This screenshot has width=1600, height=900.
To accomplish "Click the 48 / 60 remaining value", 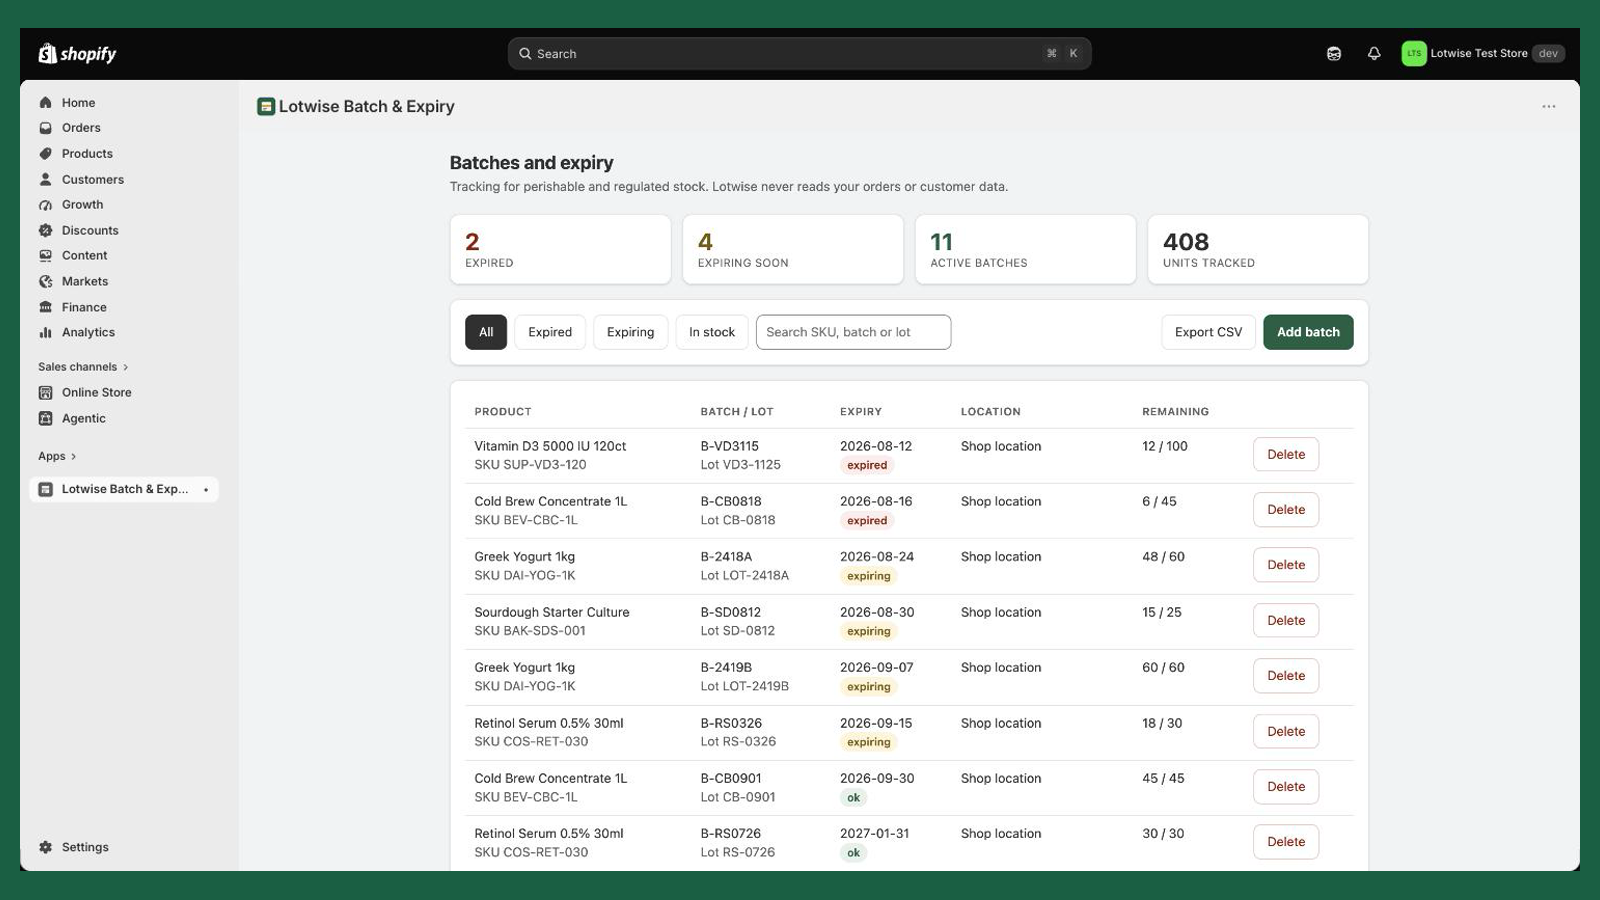I will [1163, 557].
